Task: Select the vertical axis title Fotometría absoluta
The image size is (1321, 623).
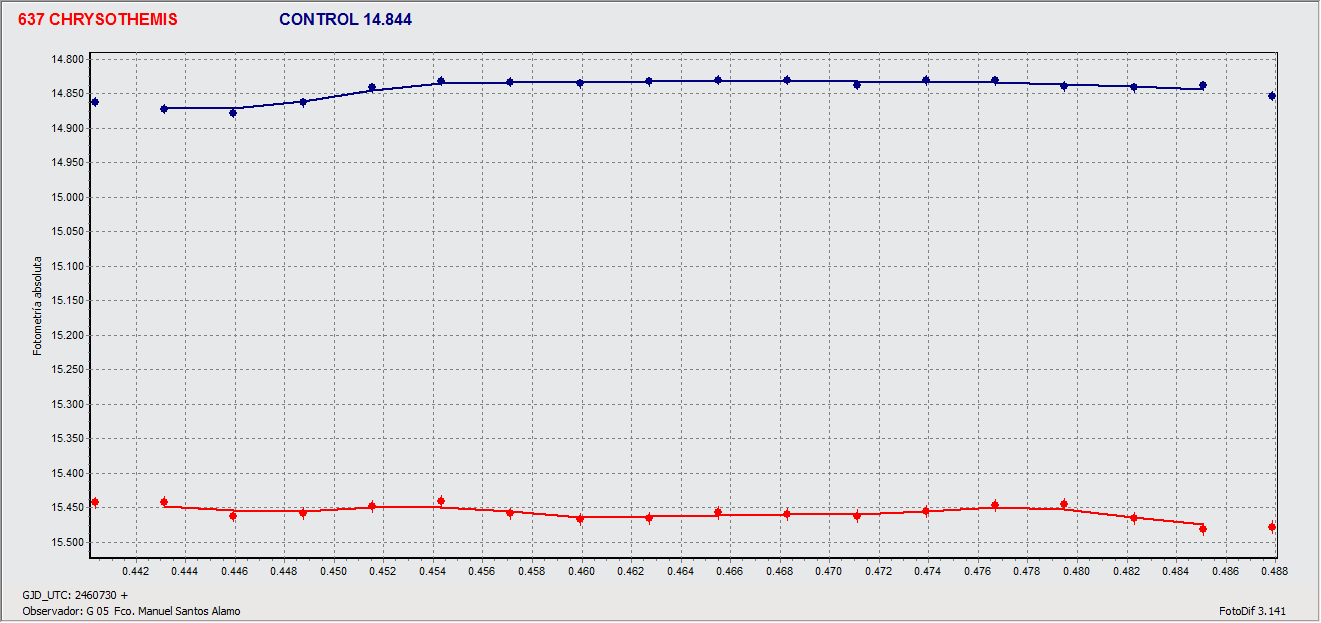Action: (x=38, y=305)
